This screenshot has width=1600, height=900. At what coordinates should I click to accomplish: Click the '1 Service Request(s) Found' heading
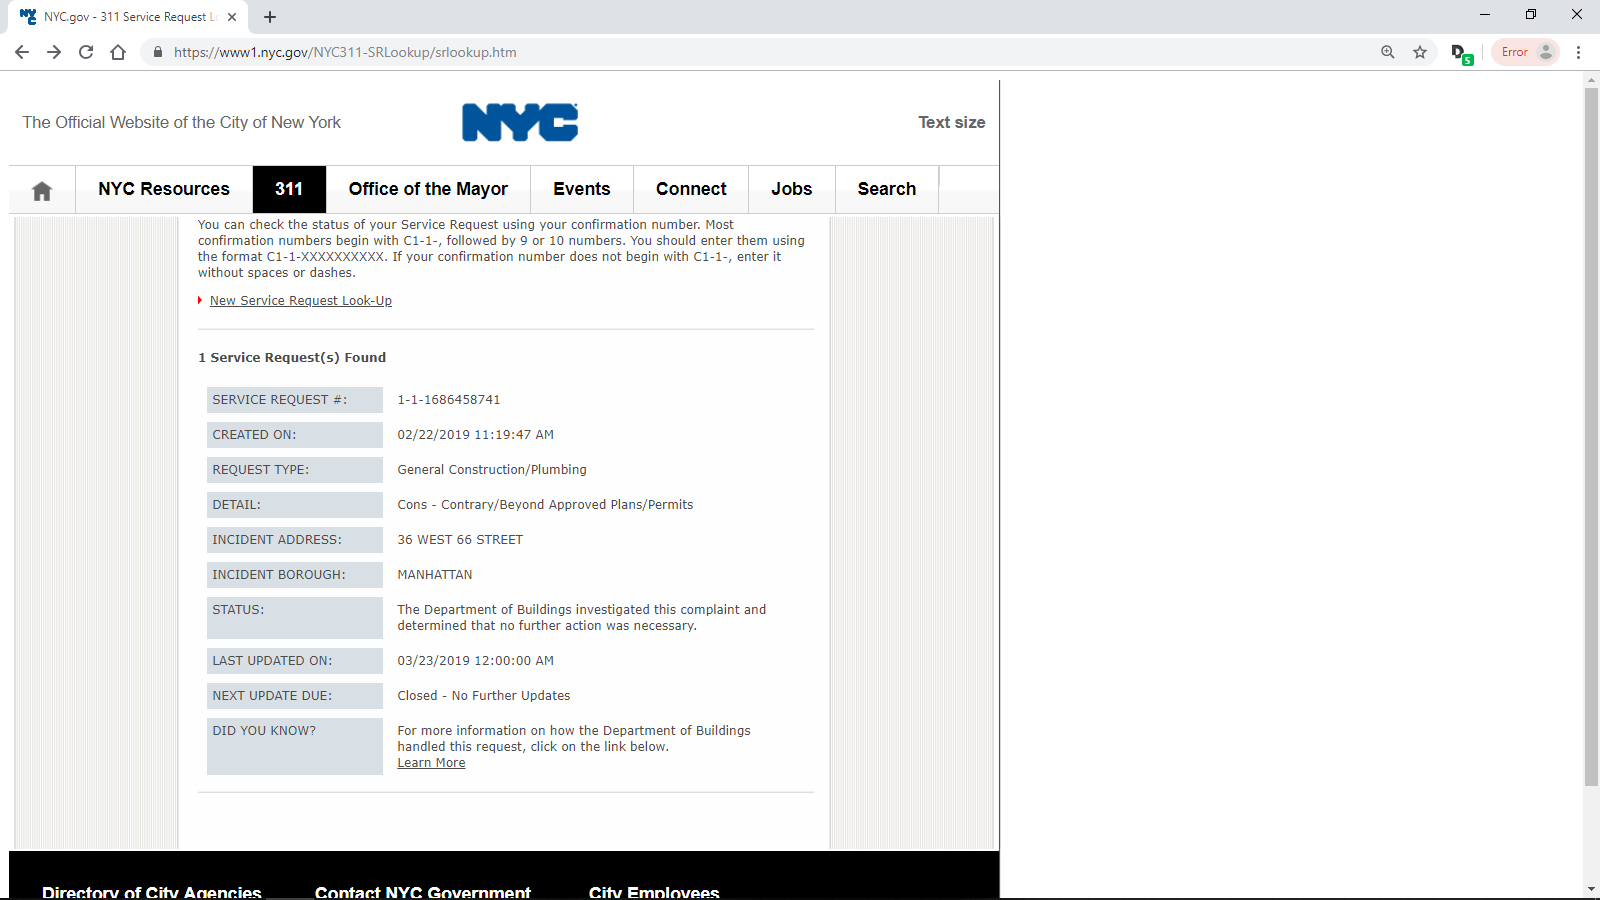click(292, 358)
